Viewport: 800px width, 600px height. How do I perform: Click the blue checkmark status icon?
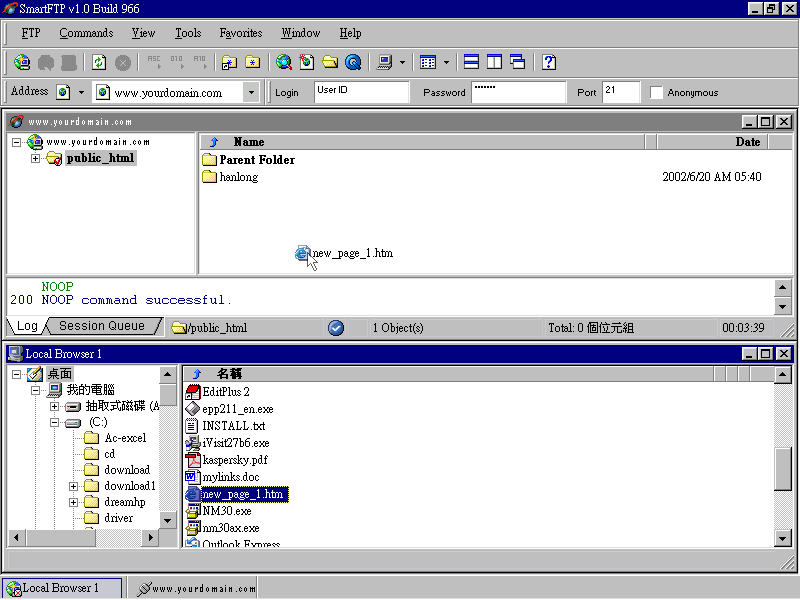click(x=336, y=328)
